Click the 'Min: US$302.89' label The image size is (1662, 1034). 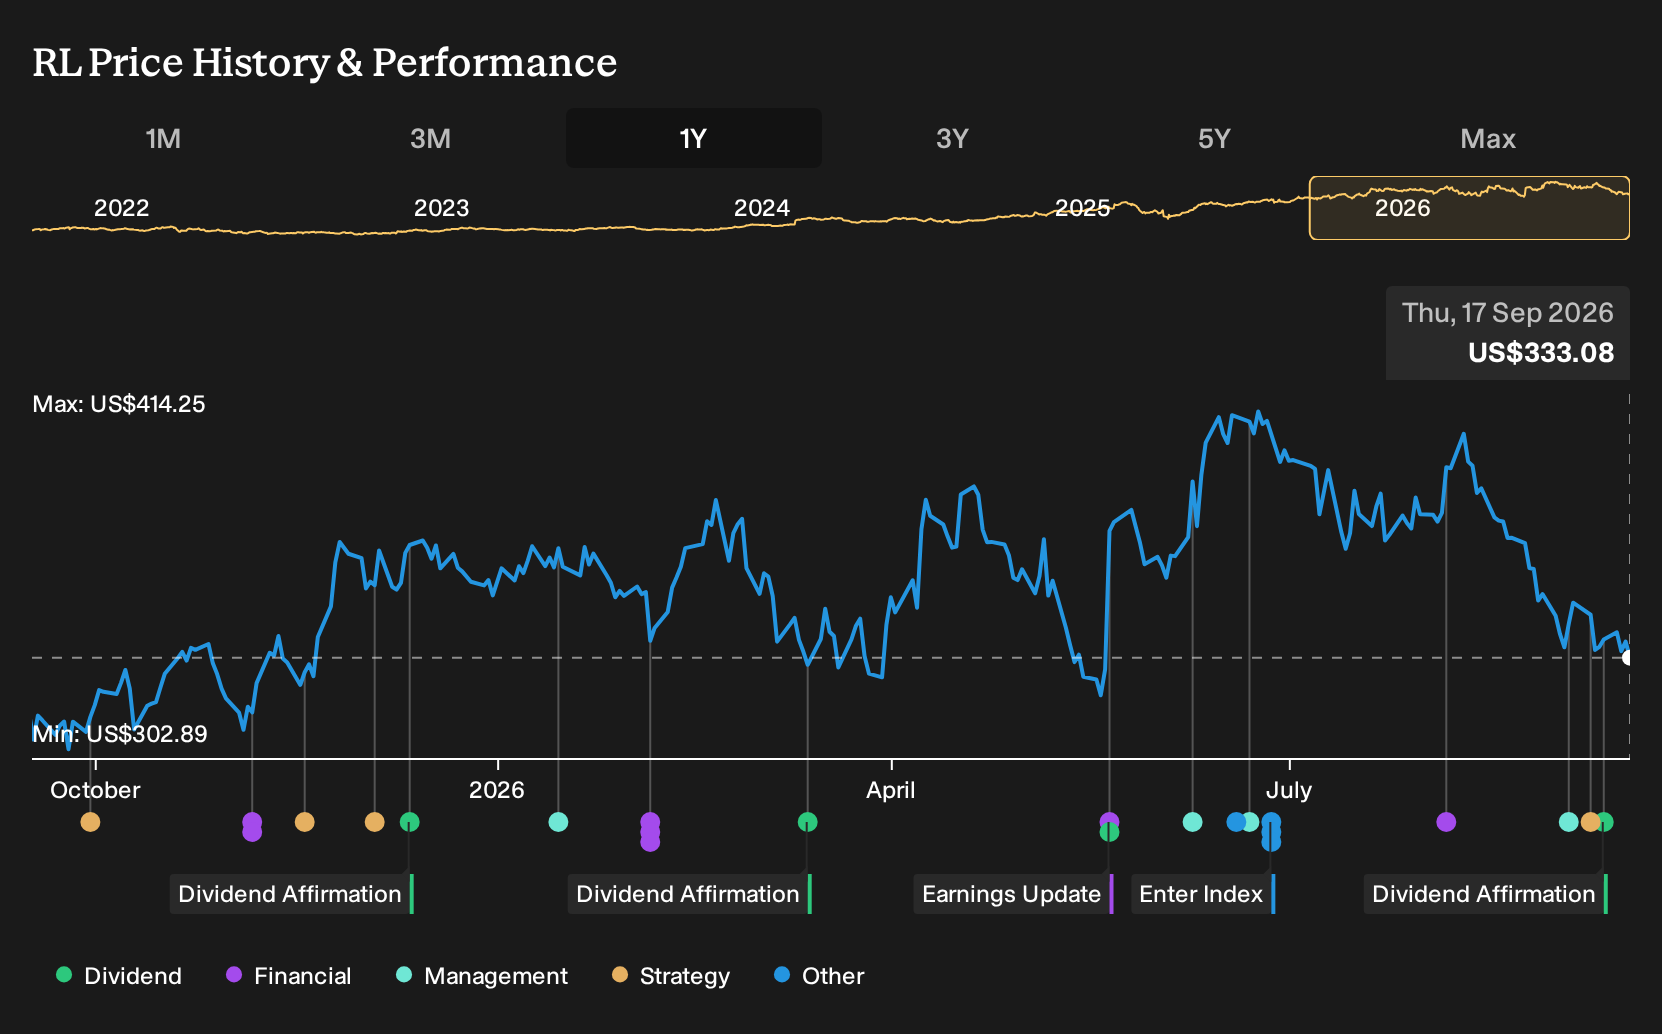[x=120, y=734]
